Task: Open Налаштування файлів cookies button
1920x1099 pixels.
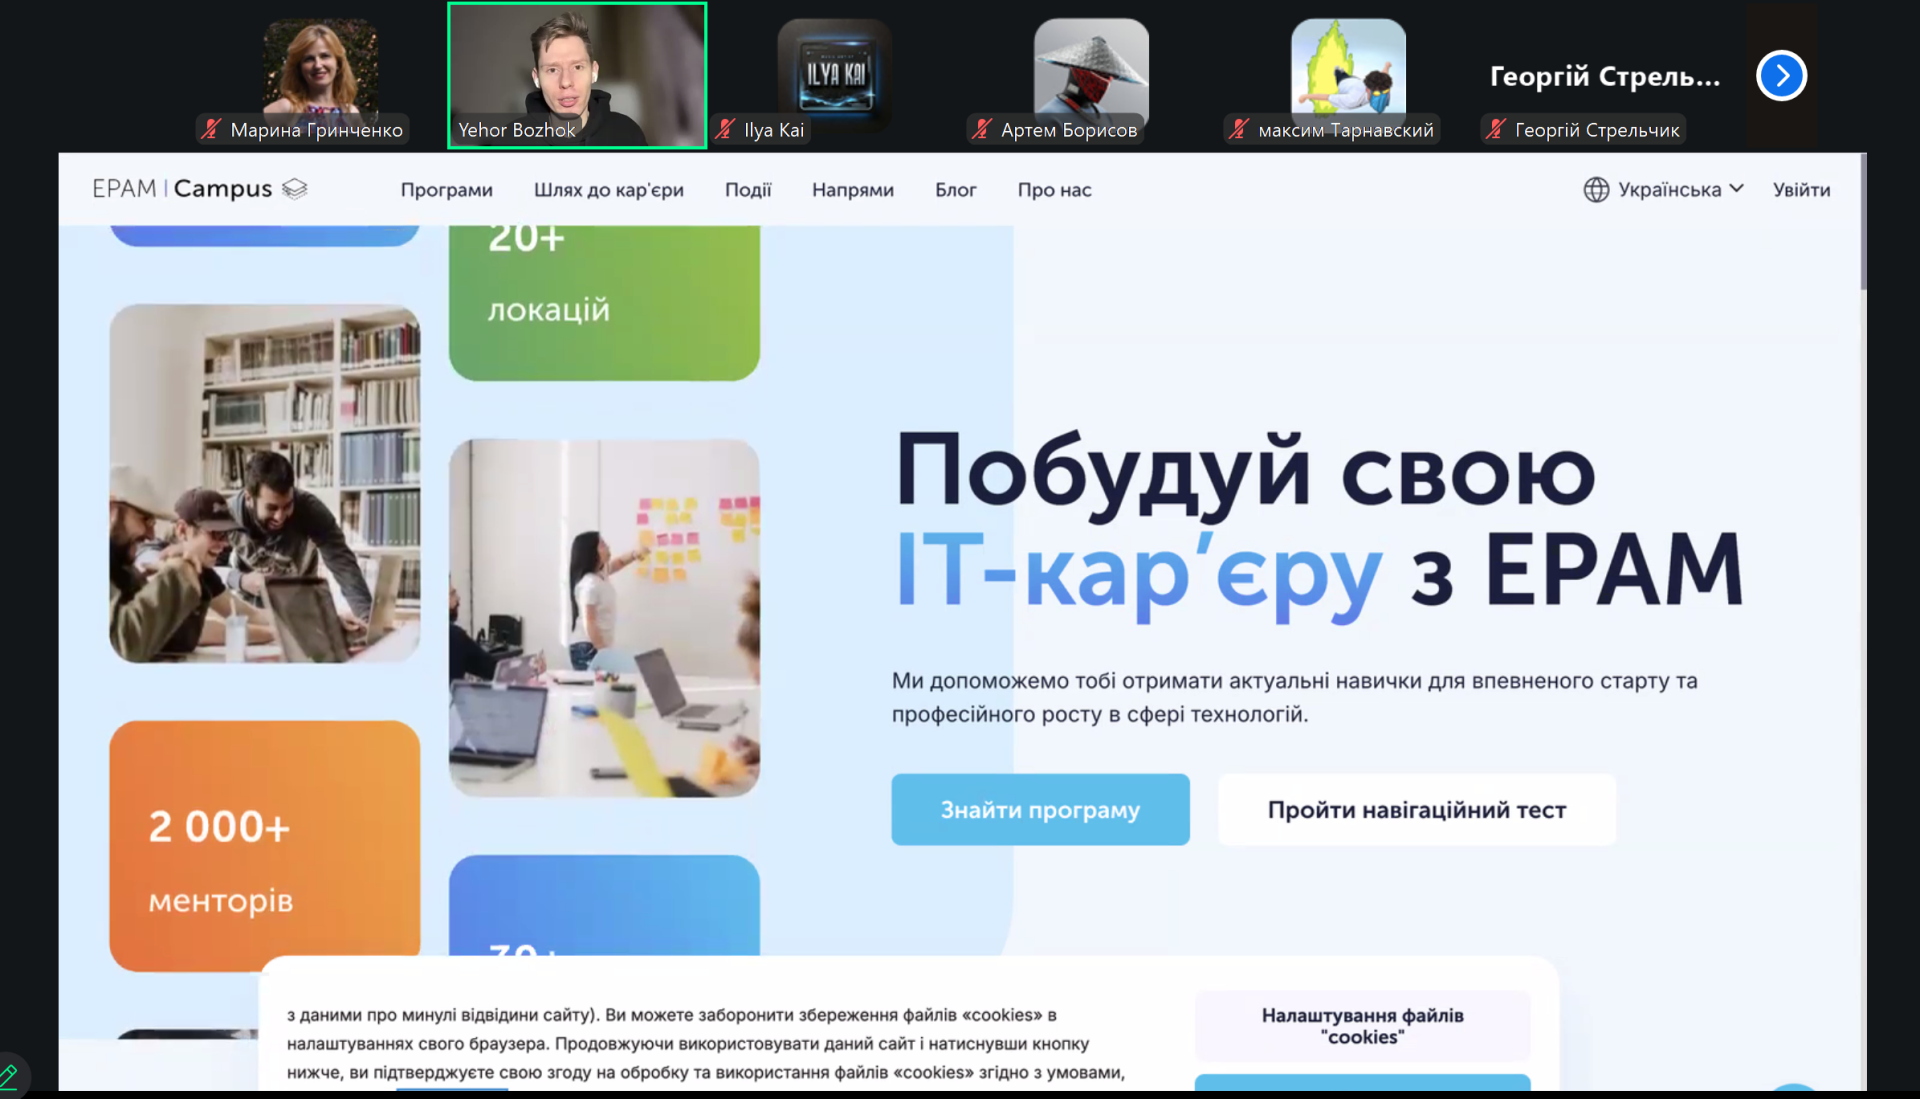Action: [x=1362, y=1026]
